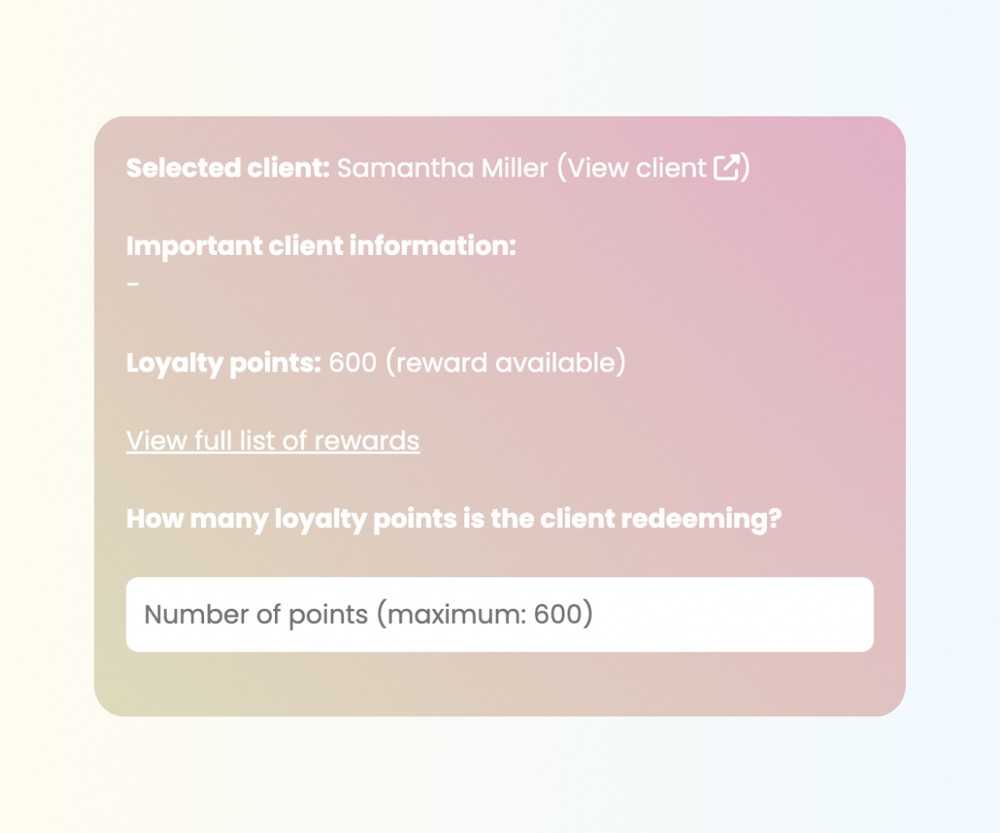Image resolution: width=1000 pixels, height=833 pixels.
Task: Open View full list of rewards link
Action: click(272, 440)
